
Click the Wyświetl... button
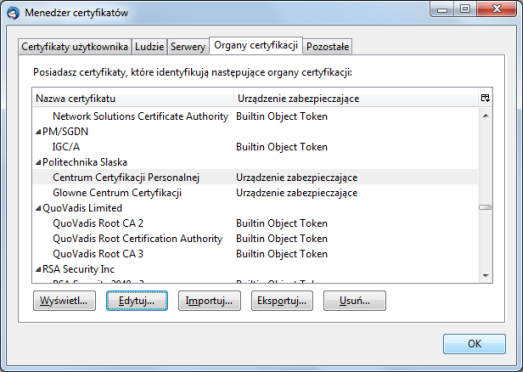[64, 301]
